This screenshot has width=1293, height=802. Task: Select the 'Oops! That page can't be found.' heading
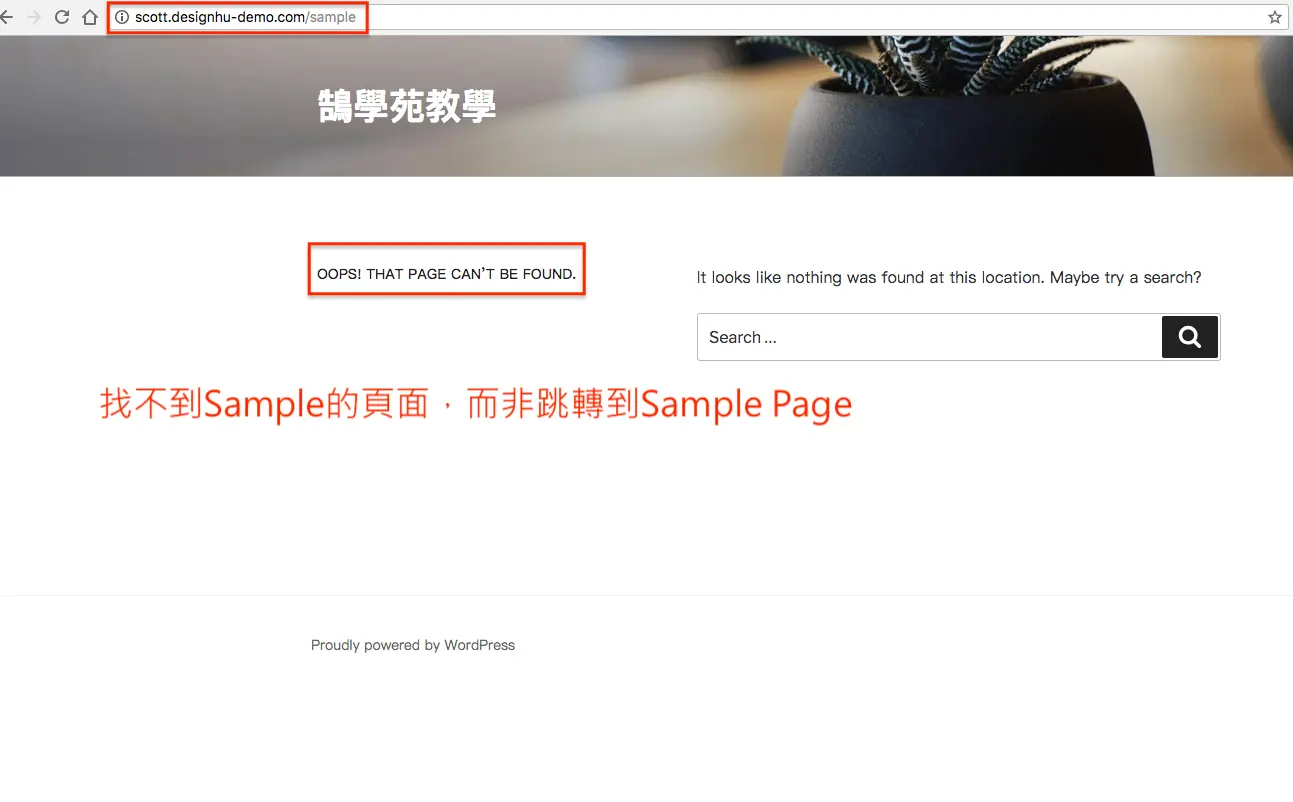446,274
